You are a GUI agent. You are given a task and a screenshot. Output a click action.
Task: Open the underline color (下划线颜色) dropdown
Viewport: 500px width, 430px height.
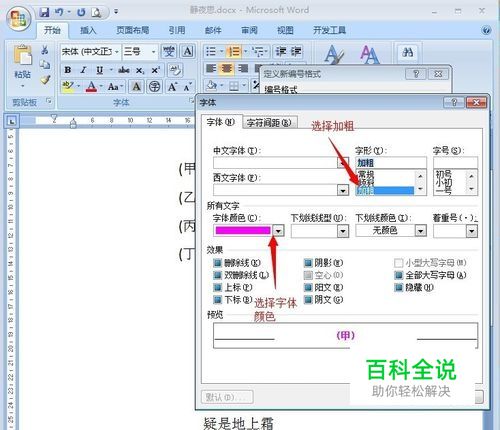pyautogui.click(x=421, y=231)
